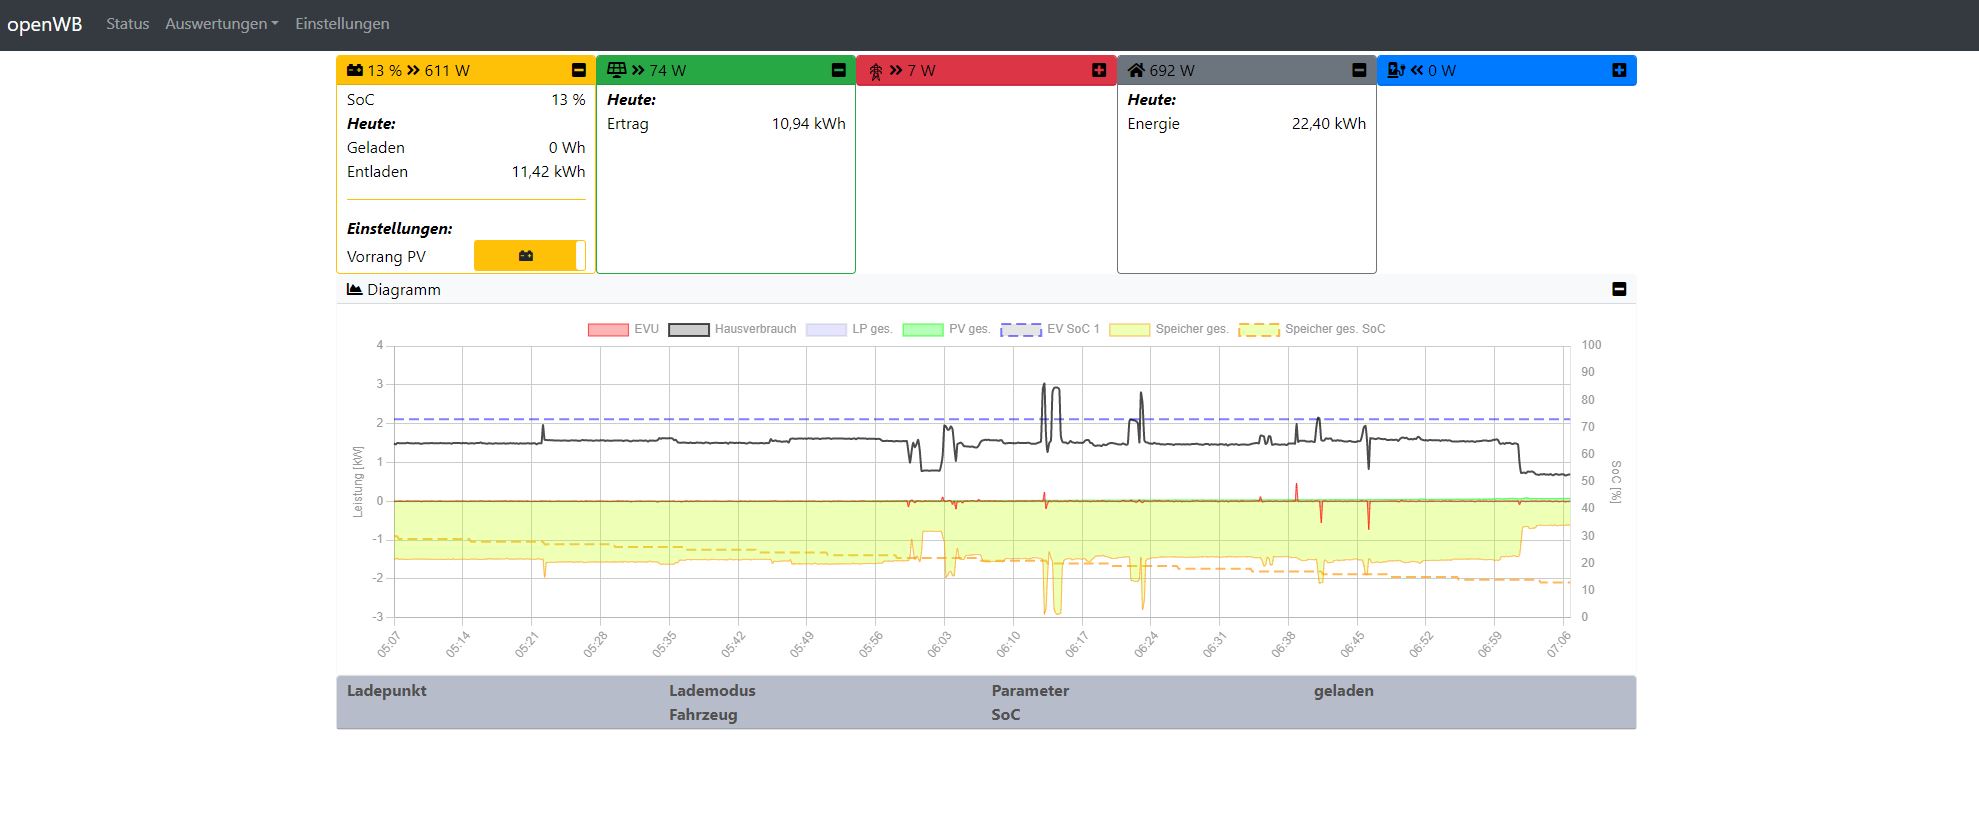Screen dimensions: 1979x832
Task: Expand the red grid power card
Action: tap(1098, 70)
